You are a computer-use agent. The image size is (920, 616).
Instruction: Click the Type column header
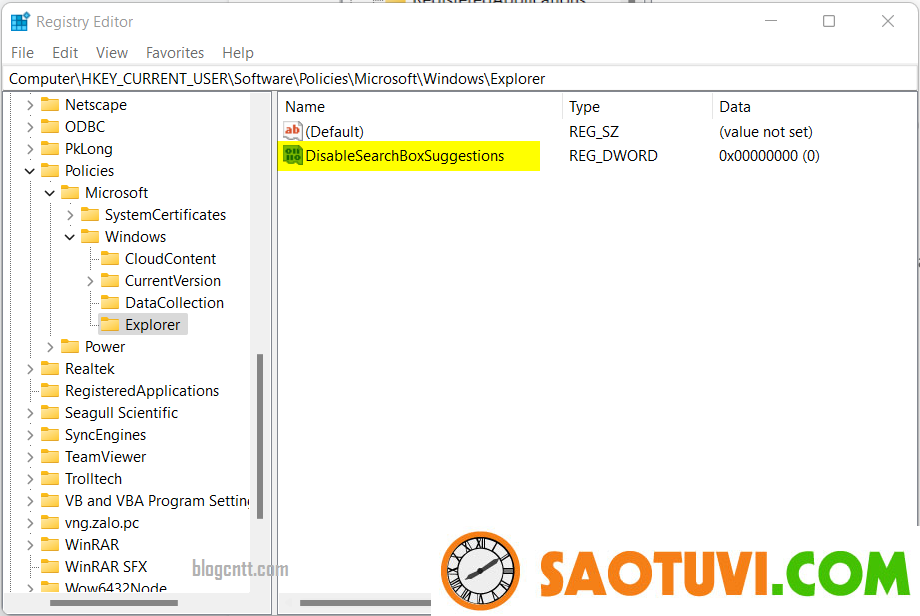[x=637, y=107]
